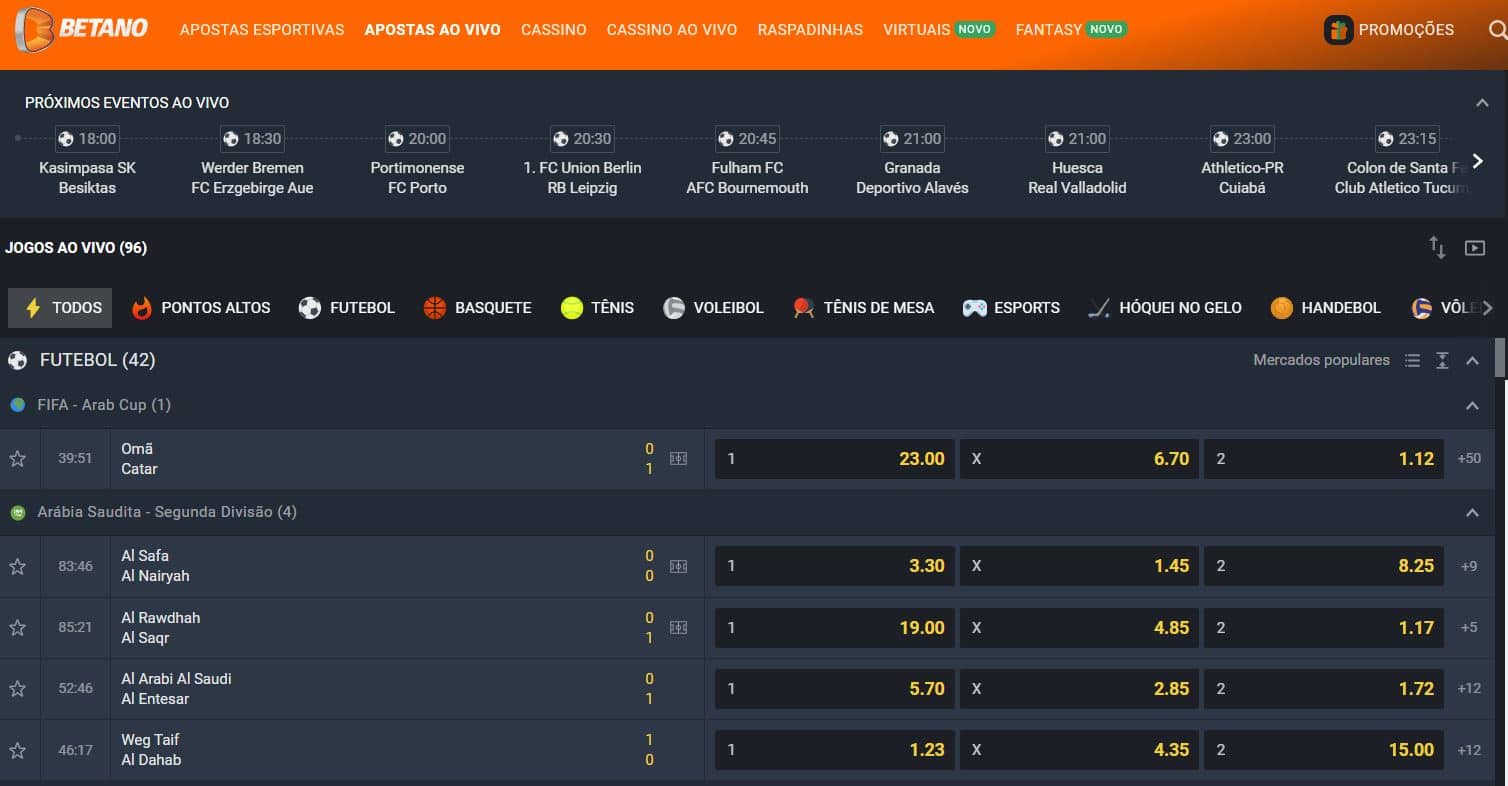Open the Raspadinhas tab

(810, 30)
